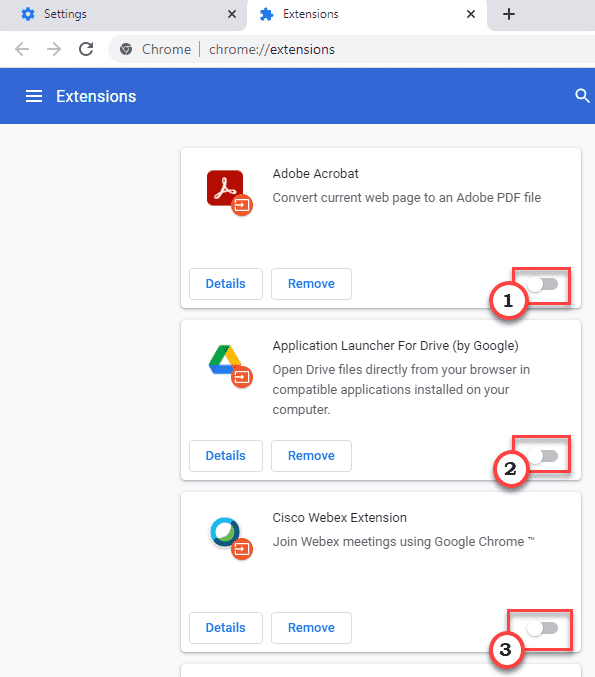Open Details for Adobe Acrobat
Image resolution: width=595 pixels, height=677 pixels.
click(x=226, y=284)
